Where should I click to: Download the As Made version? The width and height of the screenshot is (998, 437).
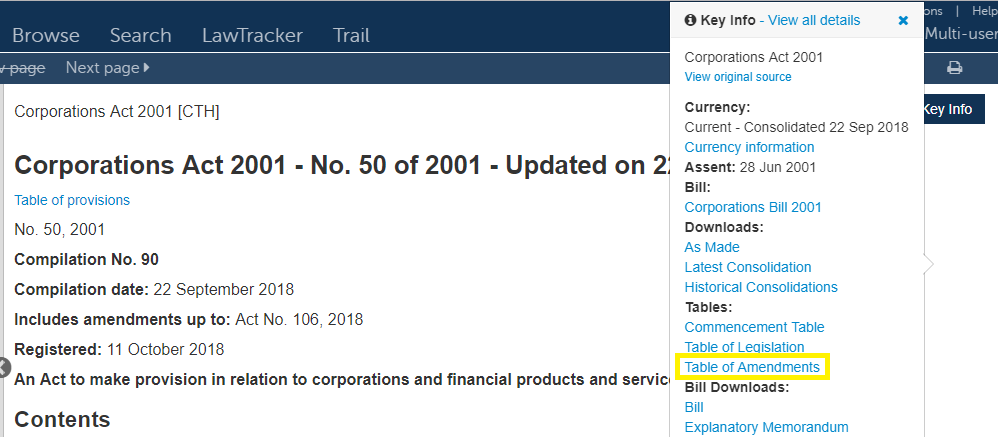(712, 247)
